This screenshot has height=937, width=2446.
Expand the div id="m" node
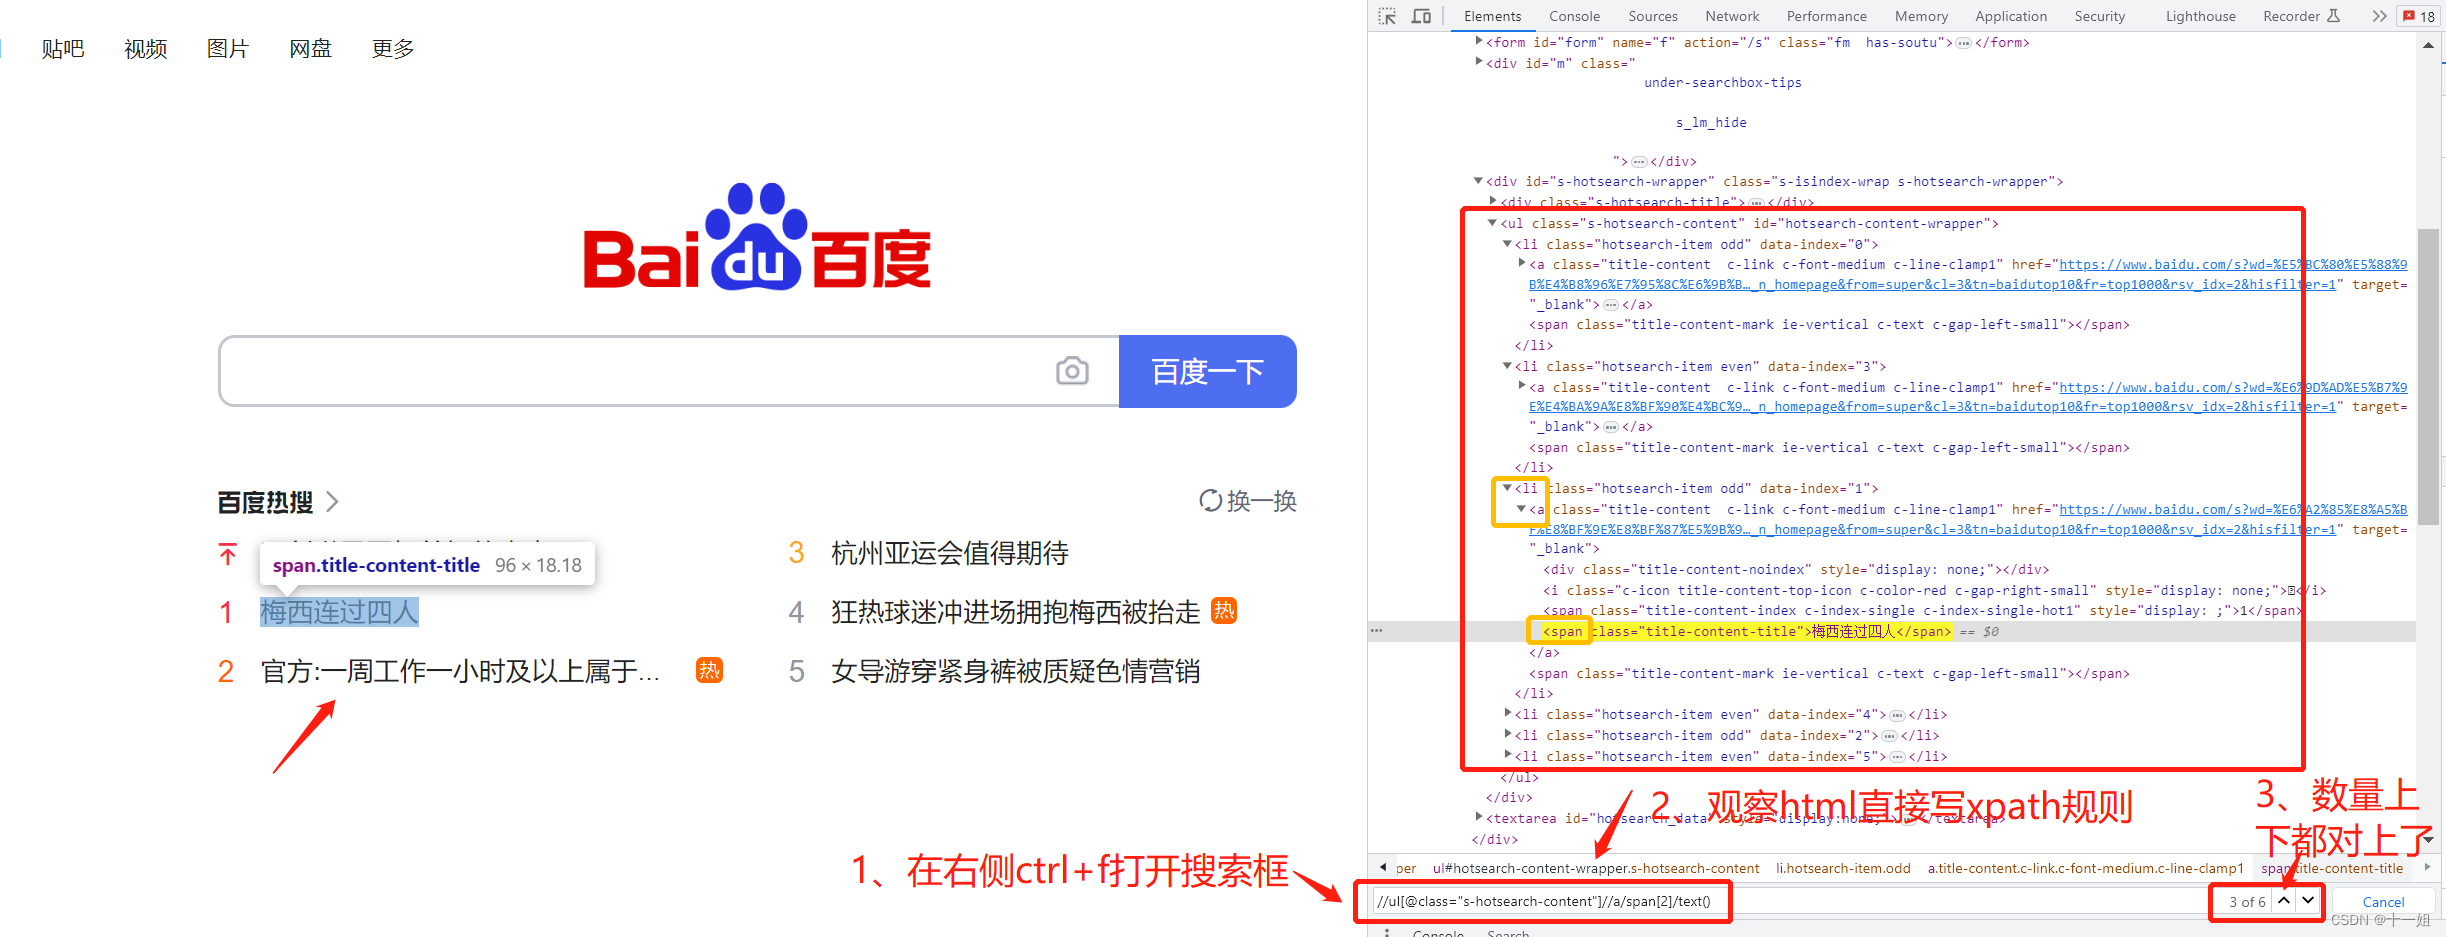(1479, 62)
